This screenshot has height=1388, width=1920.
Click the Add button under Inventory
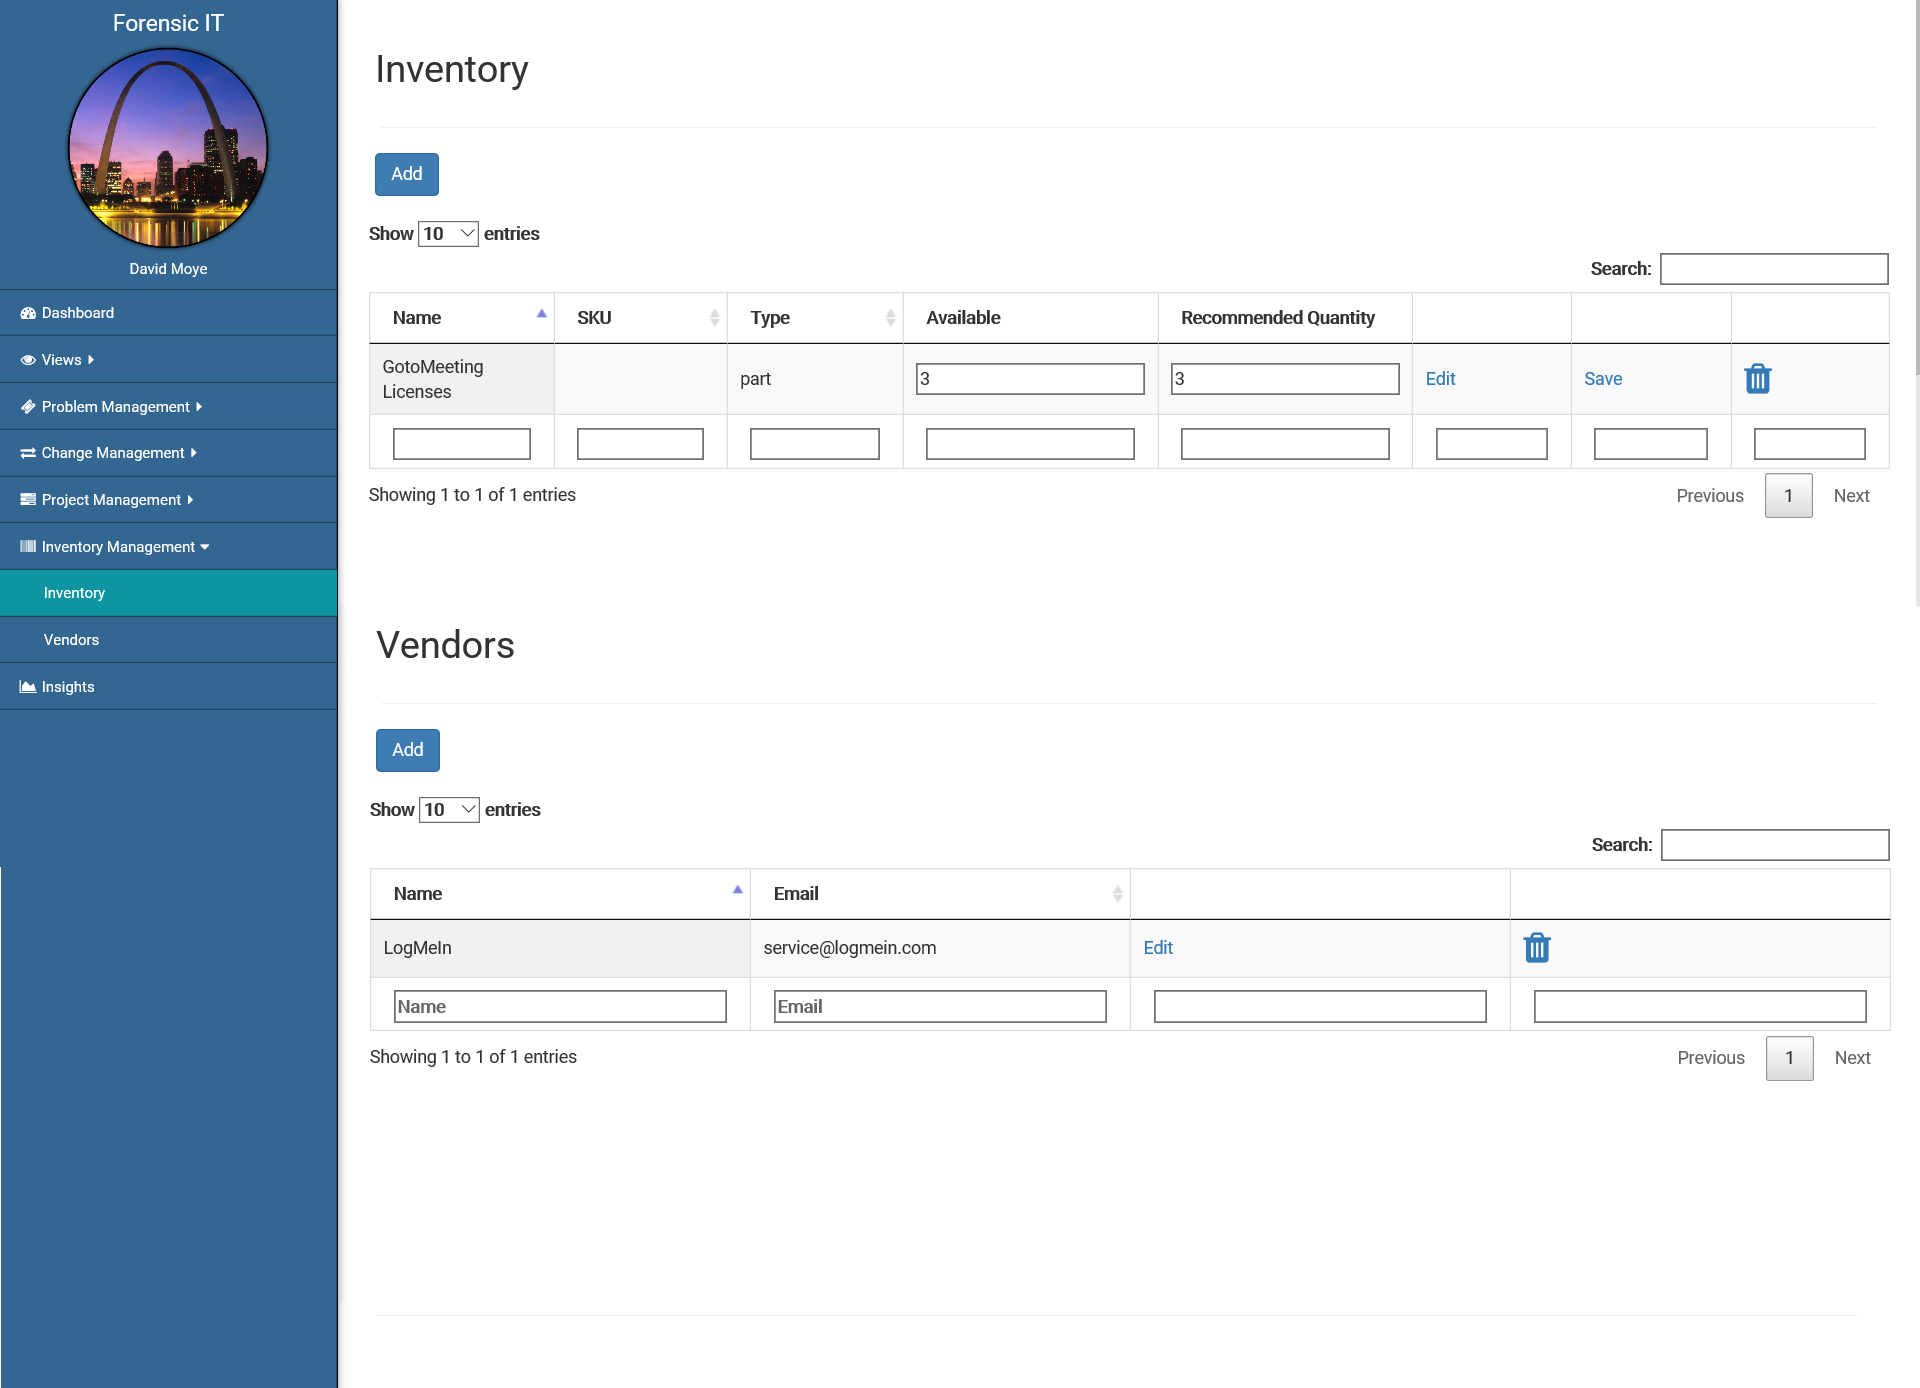coord(406,174)
